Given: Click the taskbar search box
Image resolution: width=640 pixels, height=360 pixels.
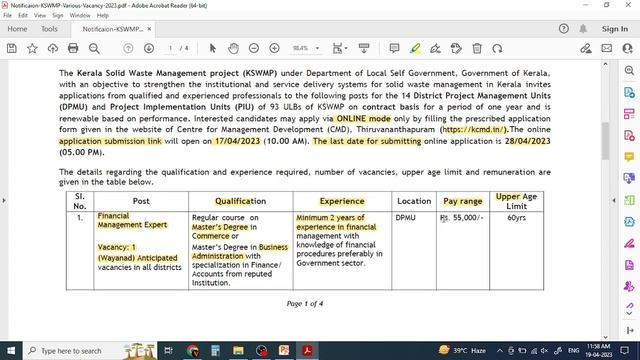Looking at the screenshot, I should coord(90,351).
